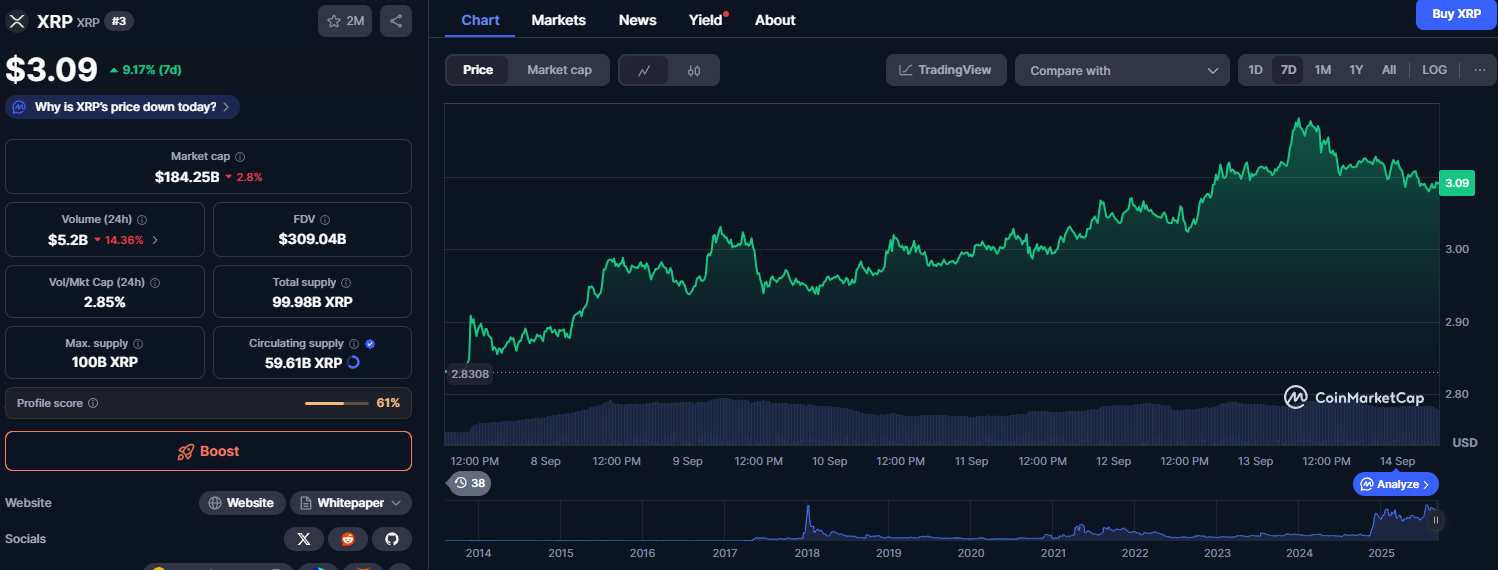The image size is (1498, 570).
Task: Switch to the About tab
Action: pyautogui.click(x=775, y=20)
